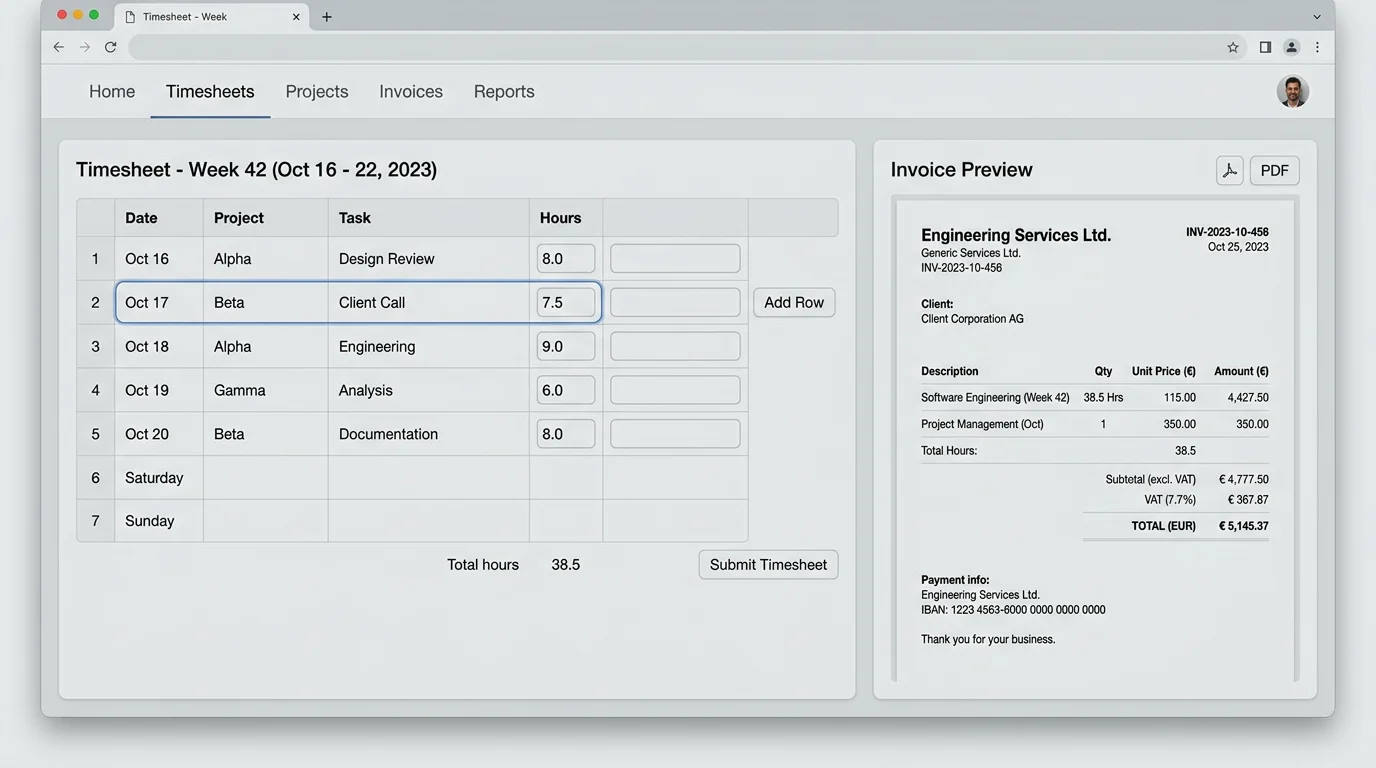Switch to the Invoices tab
This screenshot has width=1376, height=768.
coord(410,91)
